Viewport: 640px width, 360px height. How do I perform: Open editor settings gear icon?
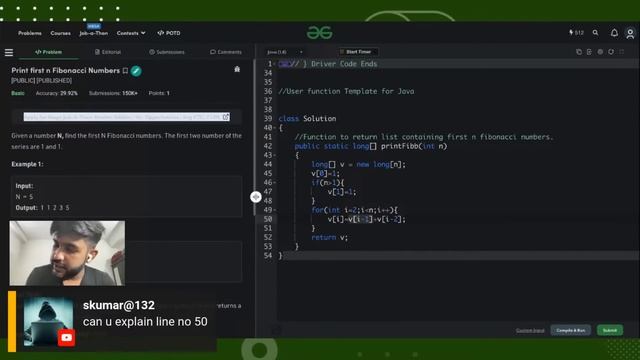pyautogui.click(x=600, y=52)
